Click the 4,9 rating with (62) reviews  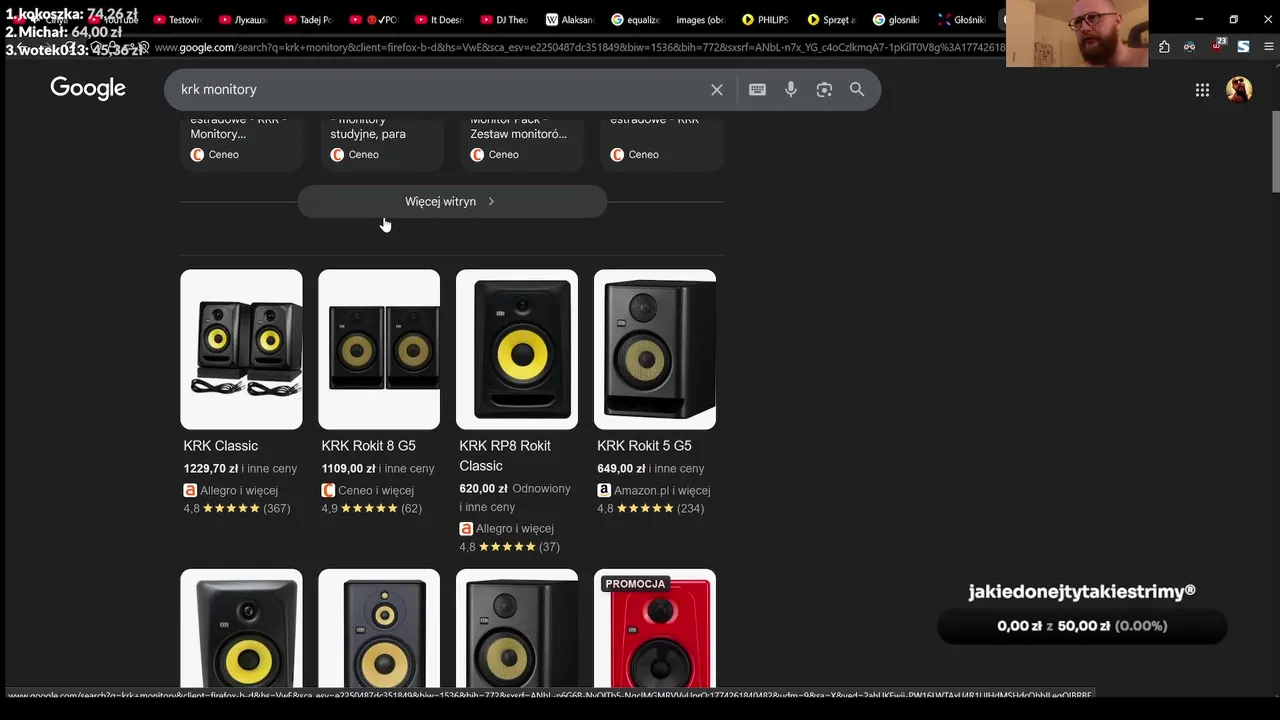point(371,508)
